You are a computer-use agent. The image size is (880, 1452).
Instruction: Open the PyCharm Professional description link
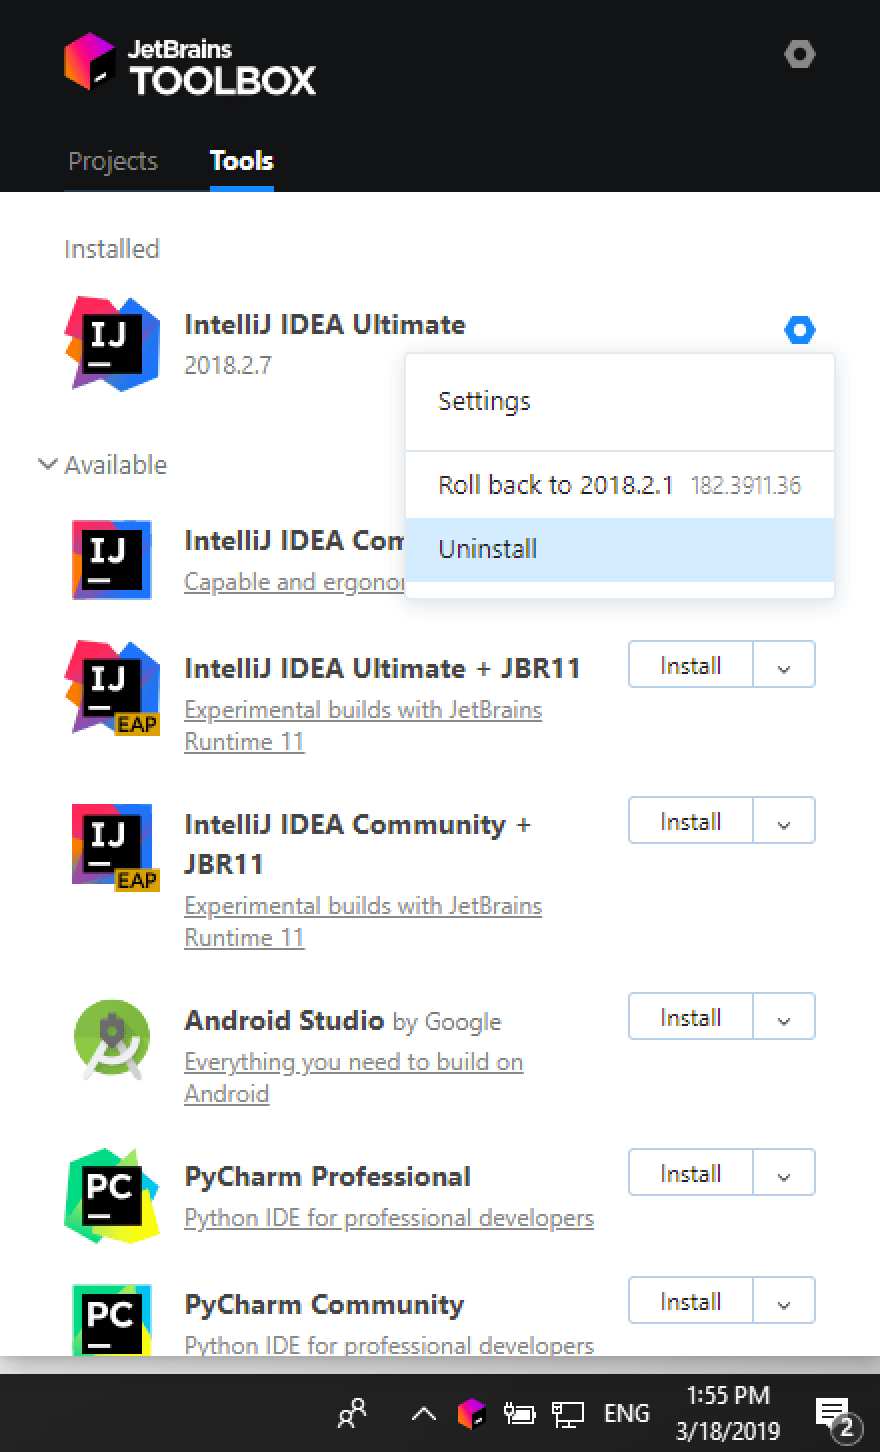coord(389,1218)
